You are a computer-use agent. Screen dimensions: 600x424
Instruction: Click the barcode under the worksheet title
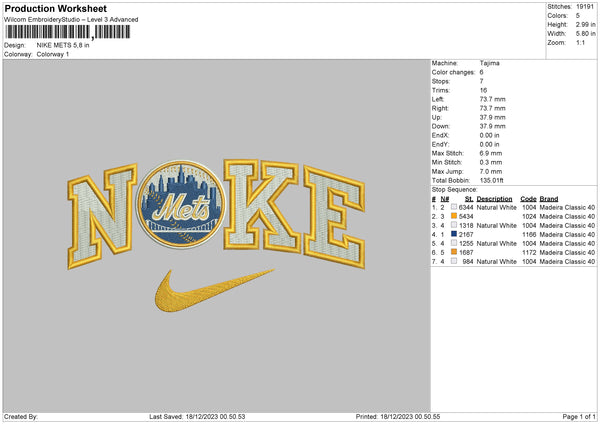(x=68, y=32)
